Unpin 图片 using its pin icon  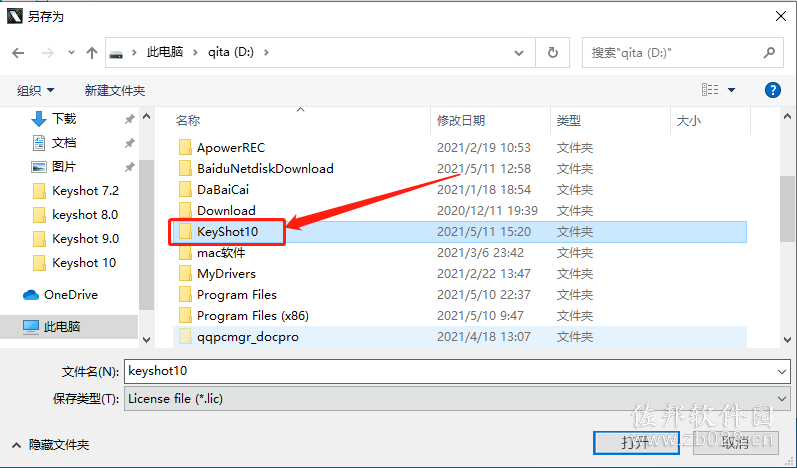[130, 167]
